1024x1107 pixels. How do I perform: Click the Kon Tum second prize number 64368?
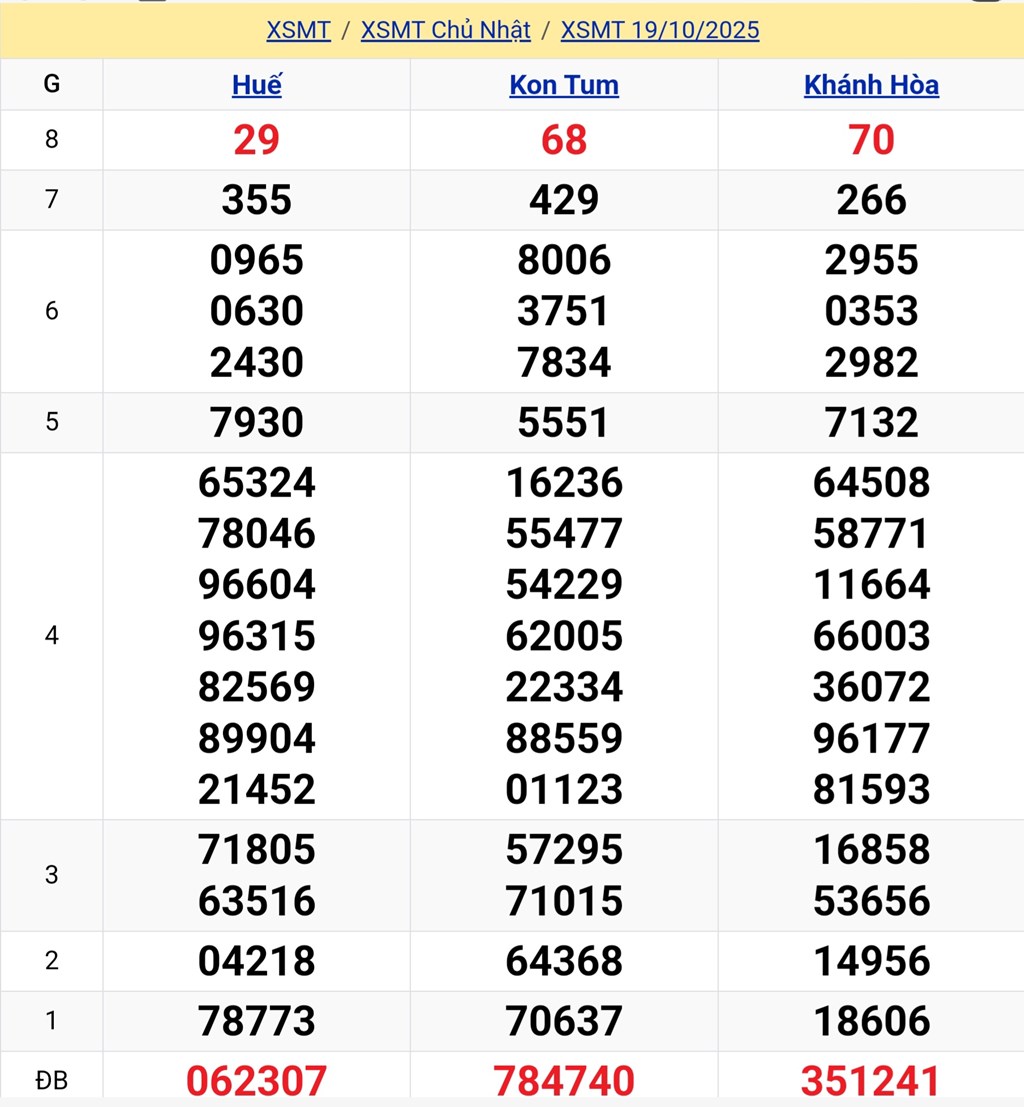click(564, 961)
